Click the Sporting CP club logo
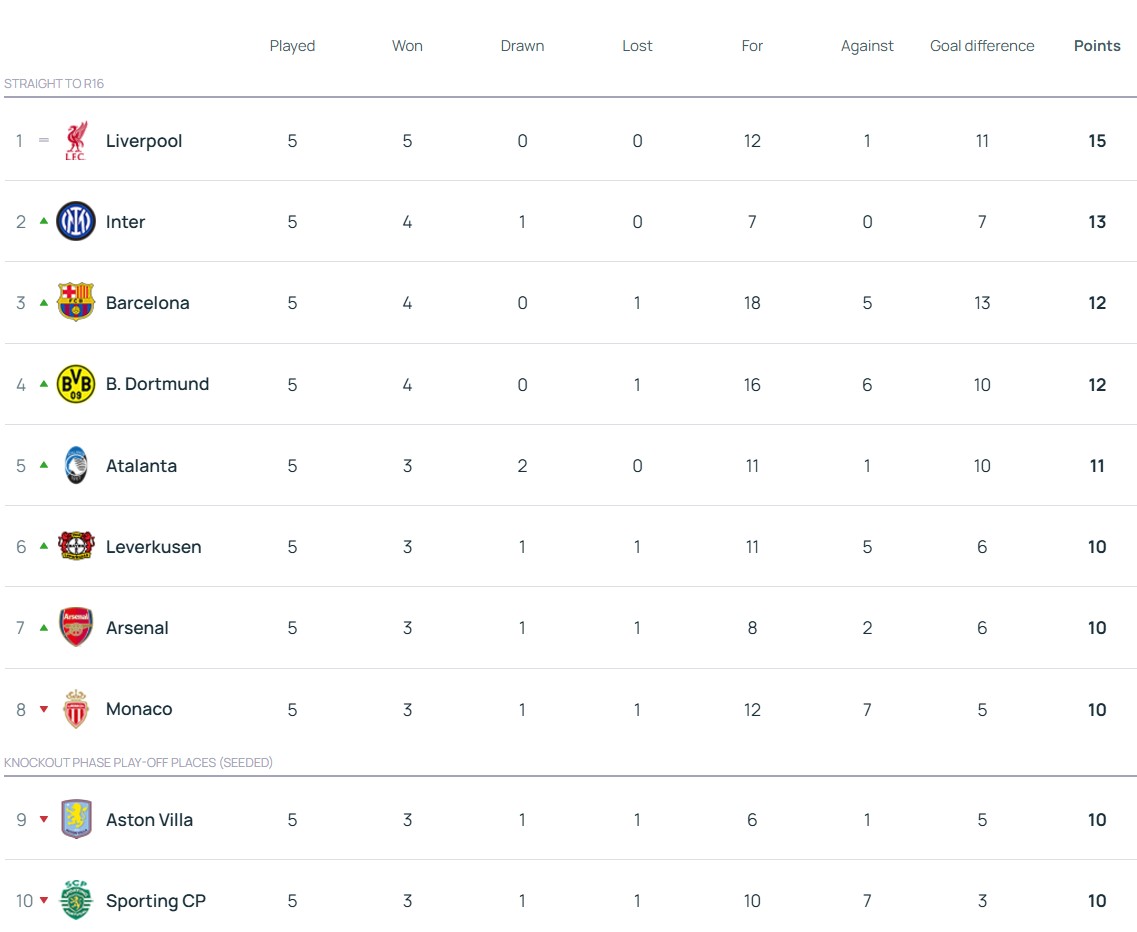This screenshot has width=1137, height=932. tap(76, 901)
